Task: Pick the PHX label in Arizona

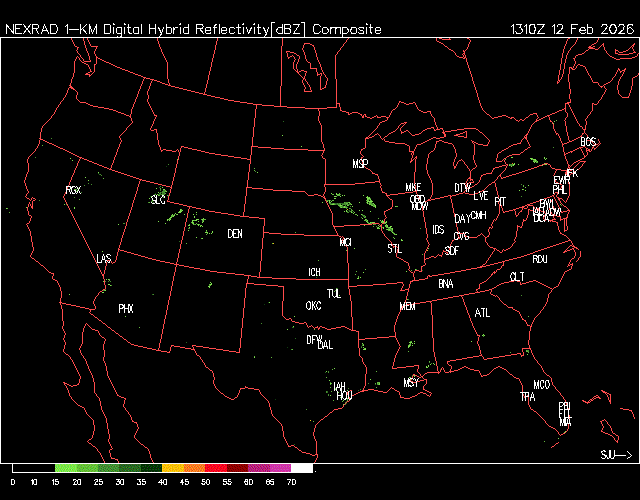Action: point(126,309)
